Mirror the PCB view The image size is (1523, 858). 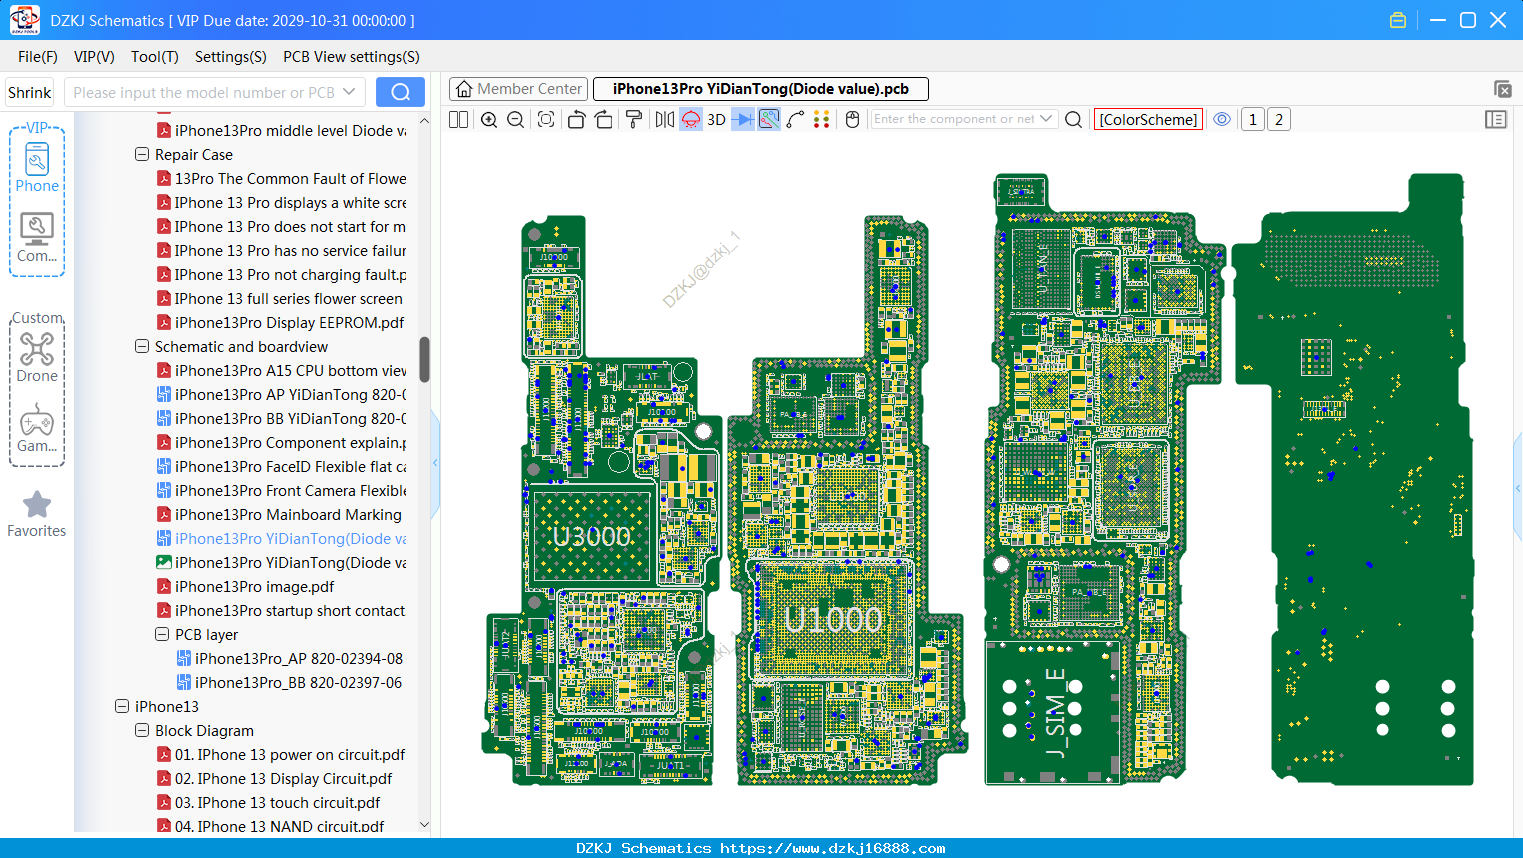(x=665, y=119)
